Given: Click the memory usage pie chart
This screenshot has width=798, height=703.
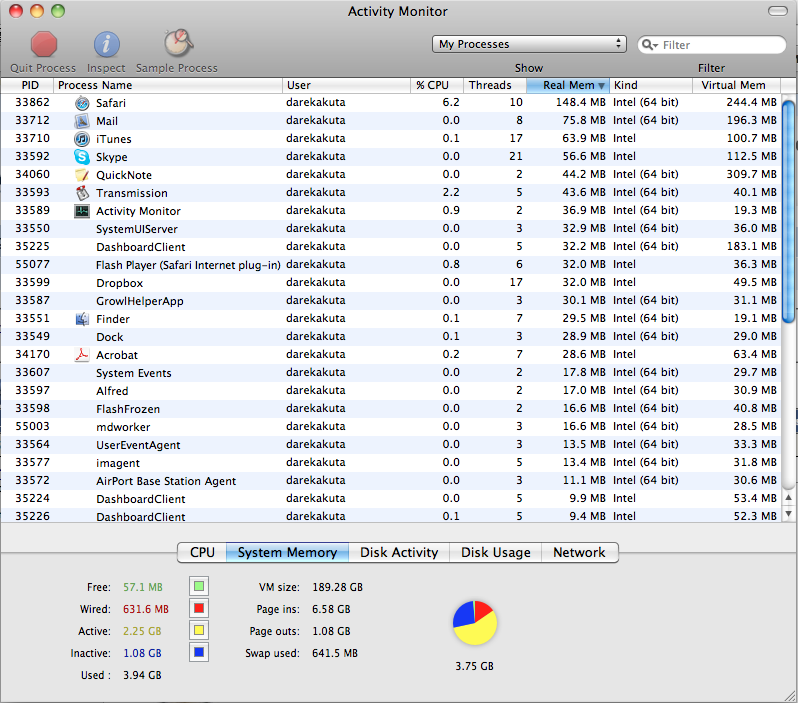Looking at the screenshot, I should click(474, 623).
